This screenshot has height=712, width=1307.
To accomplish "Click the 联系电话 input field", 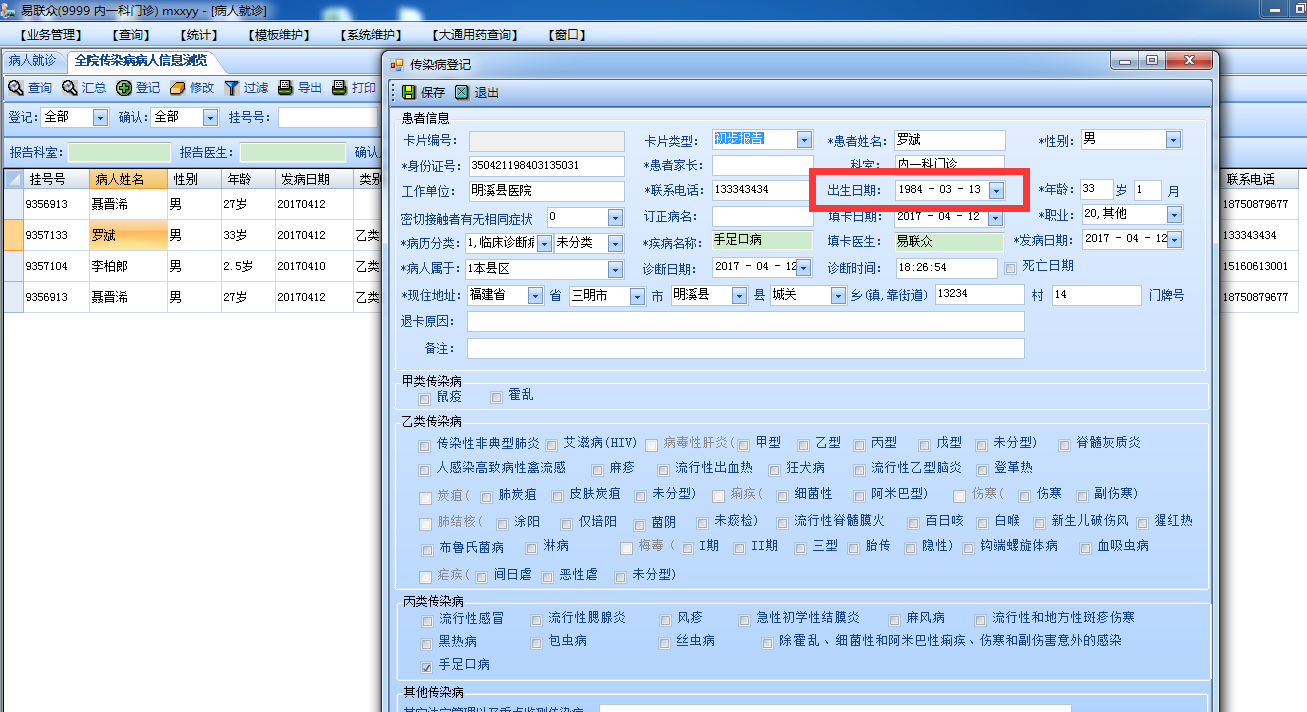I will tap(762, 190).
